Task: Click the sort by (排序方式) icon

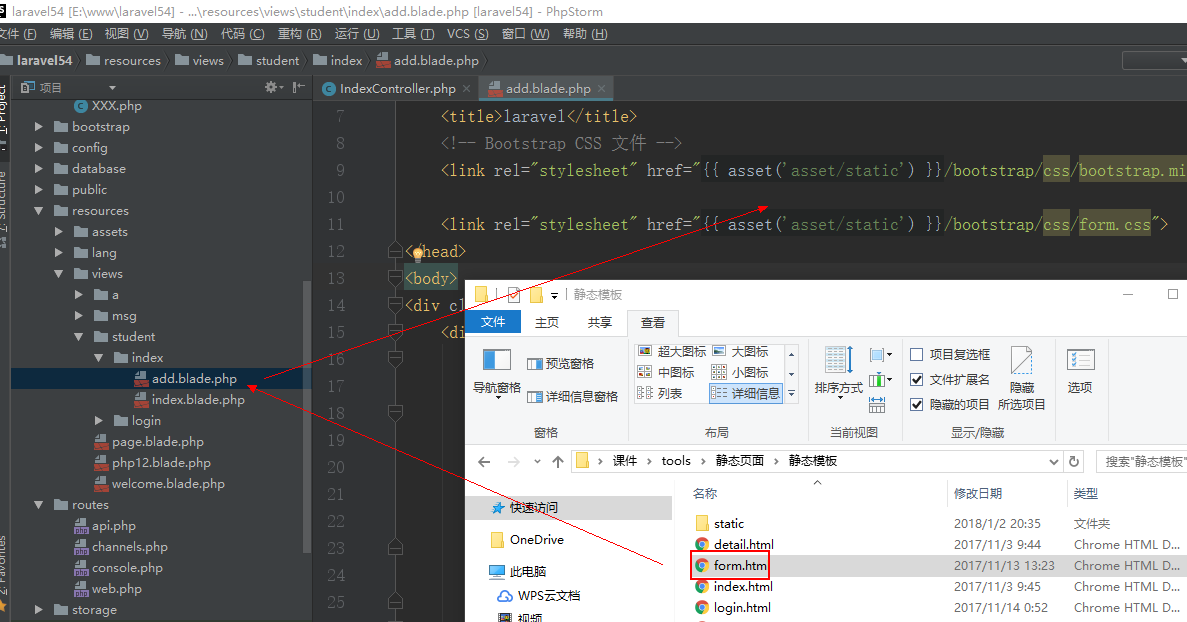Action: pos(838,370)
